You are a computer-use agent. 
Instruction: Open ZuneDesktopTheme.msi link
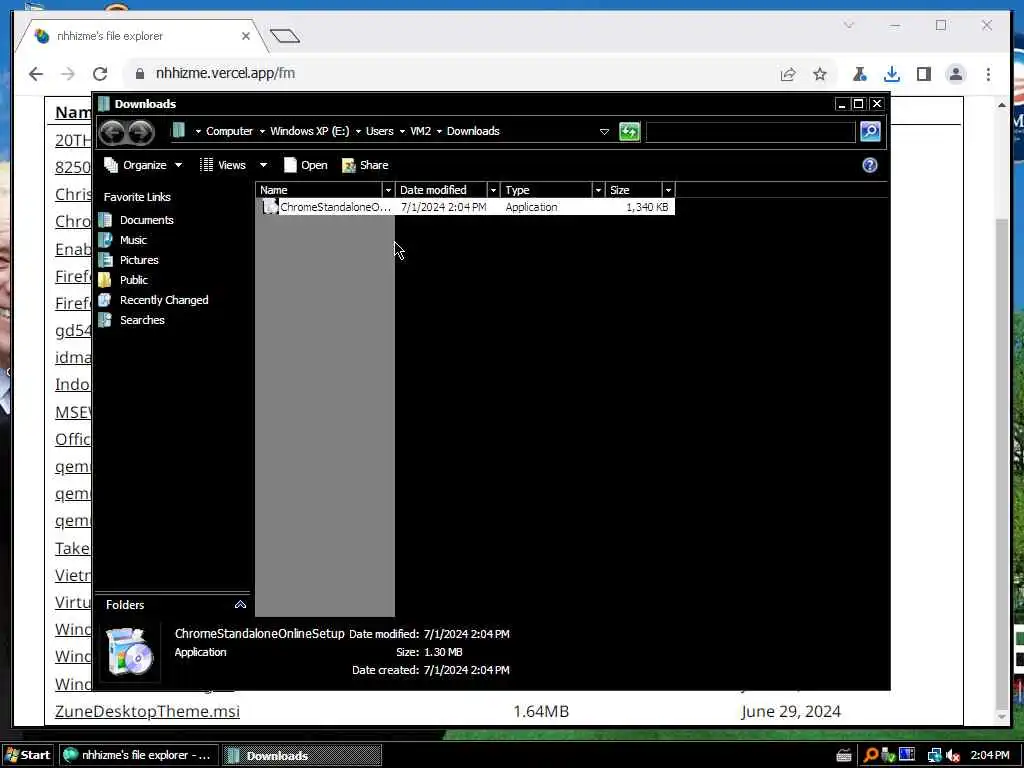(147, 711)
